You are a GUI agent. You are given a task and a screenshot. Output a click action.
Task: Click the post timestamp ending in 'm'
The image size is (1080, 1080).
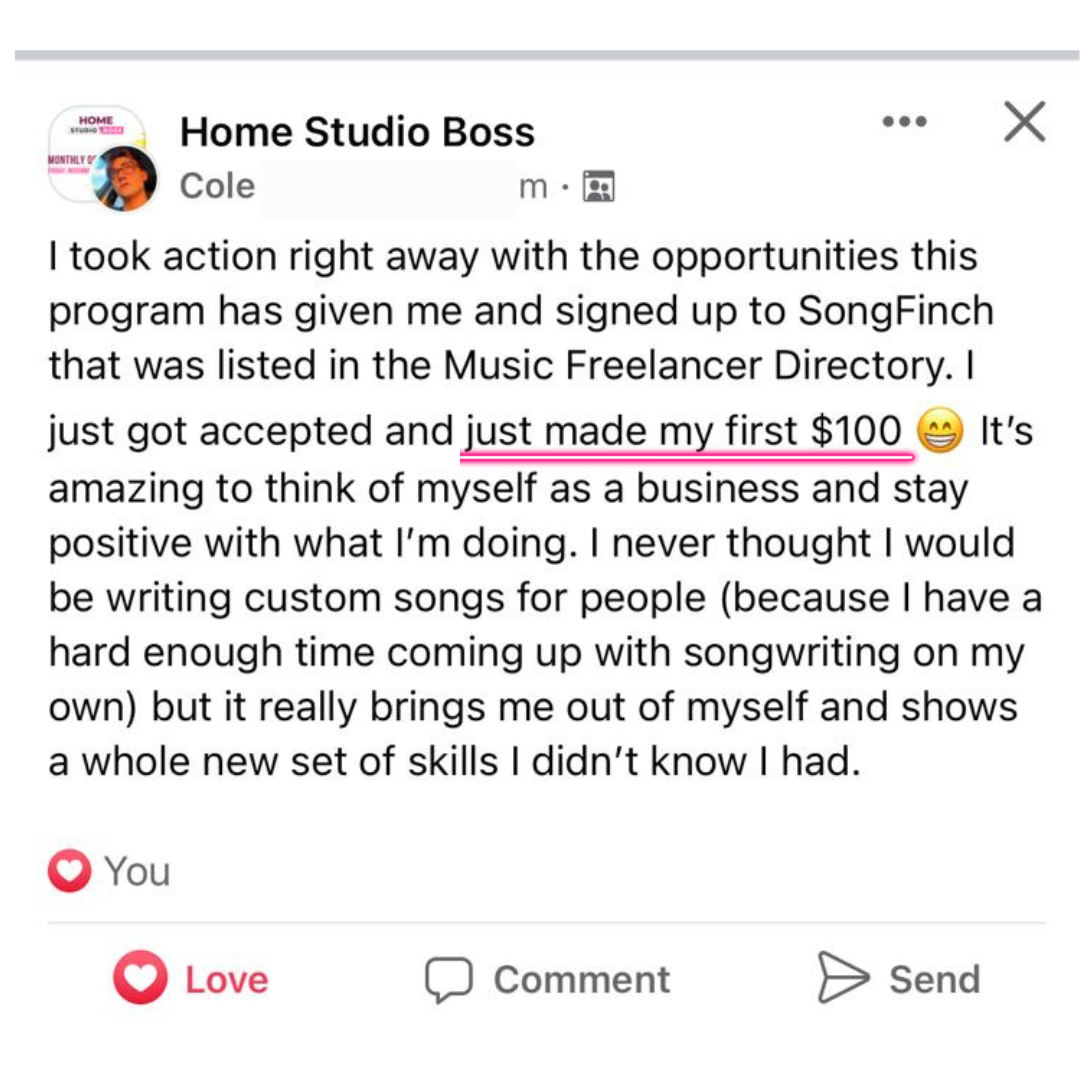coord(533,186)
